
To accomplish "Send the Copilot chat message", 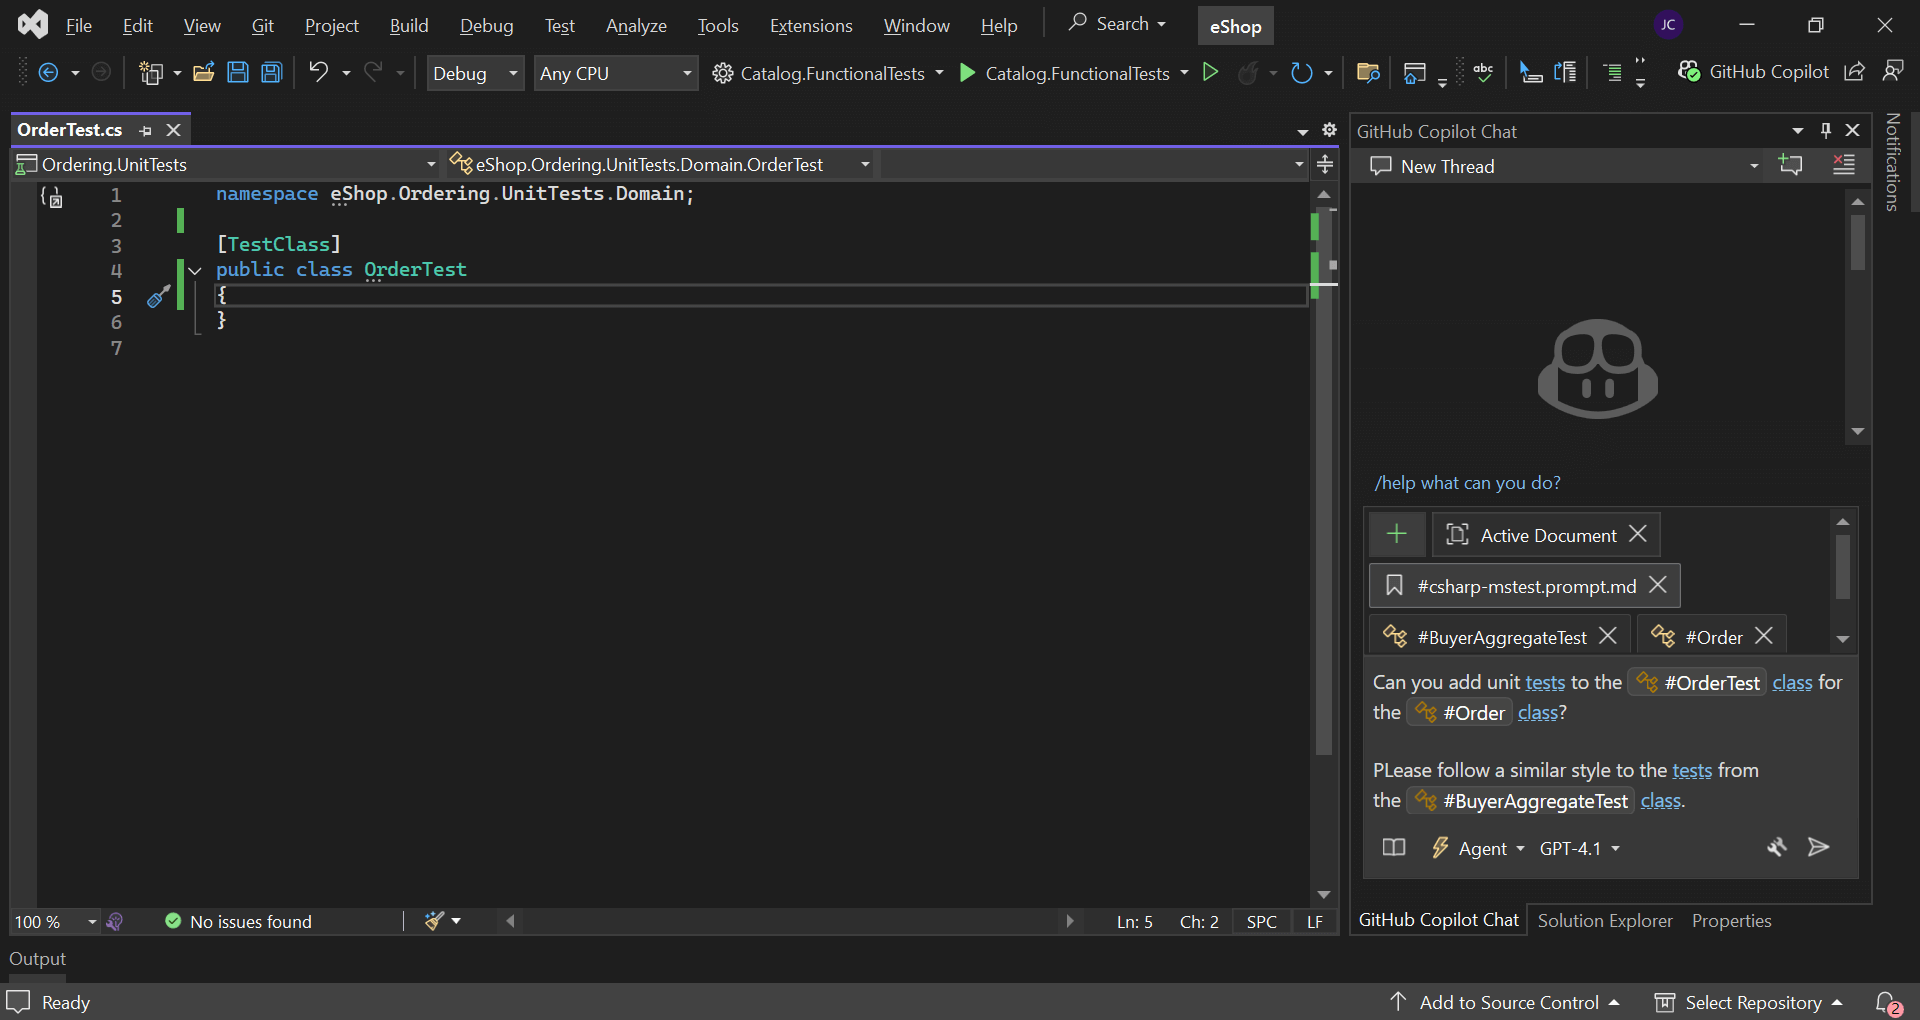I will 1819,848.
